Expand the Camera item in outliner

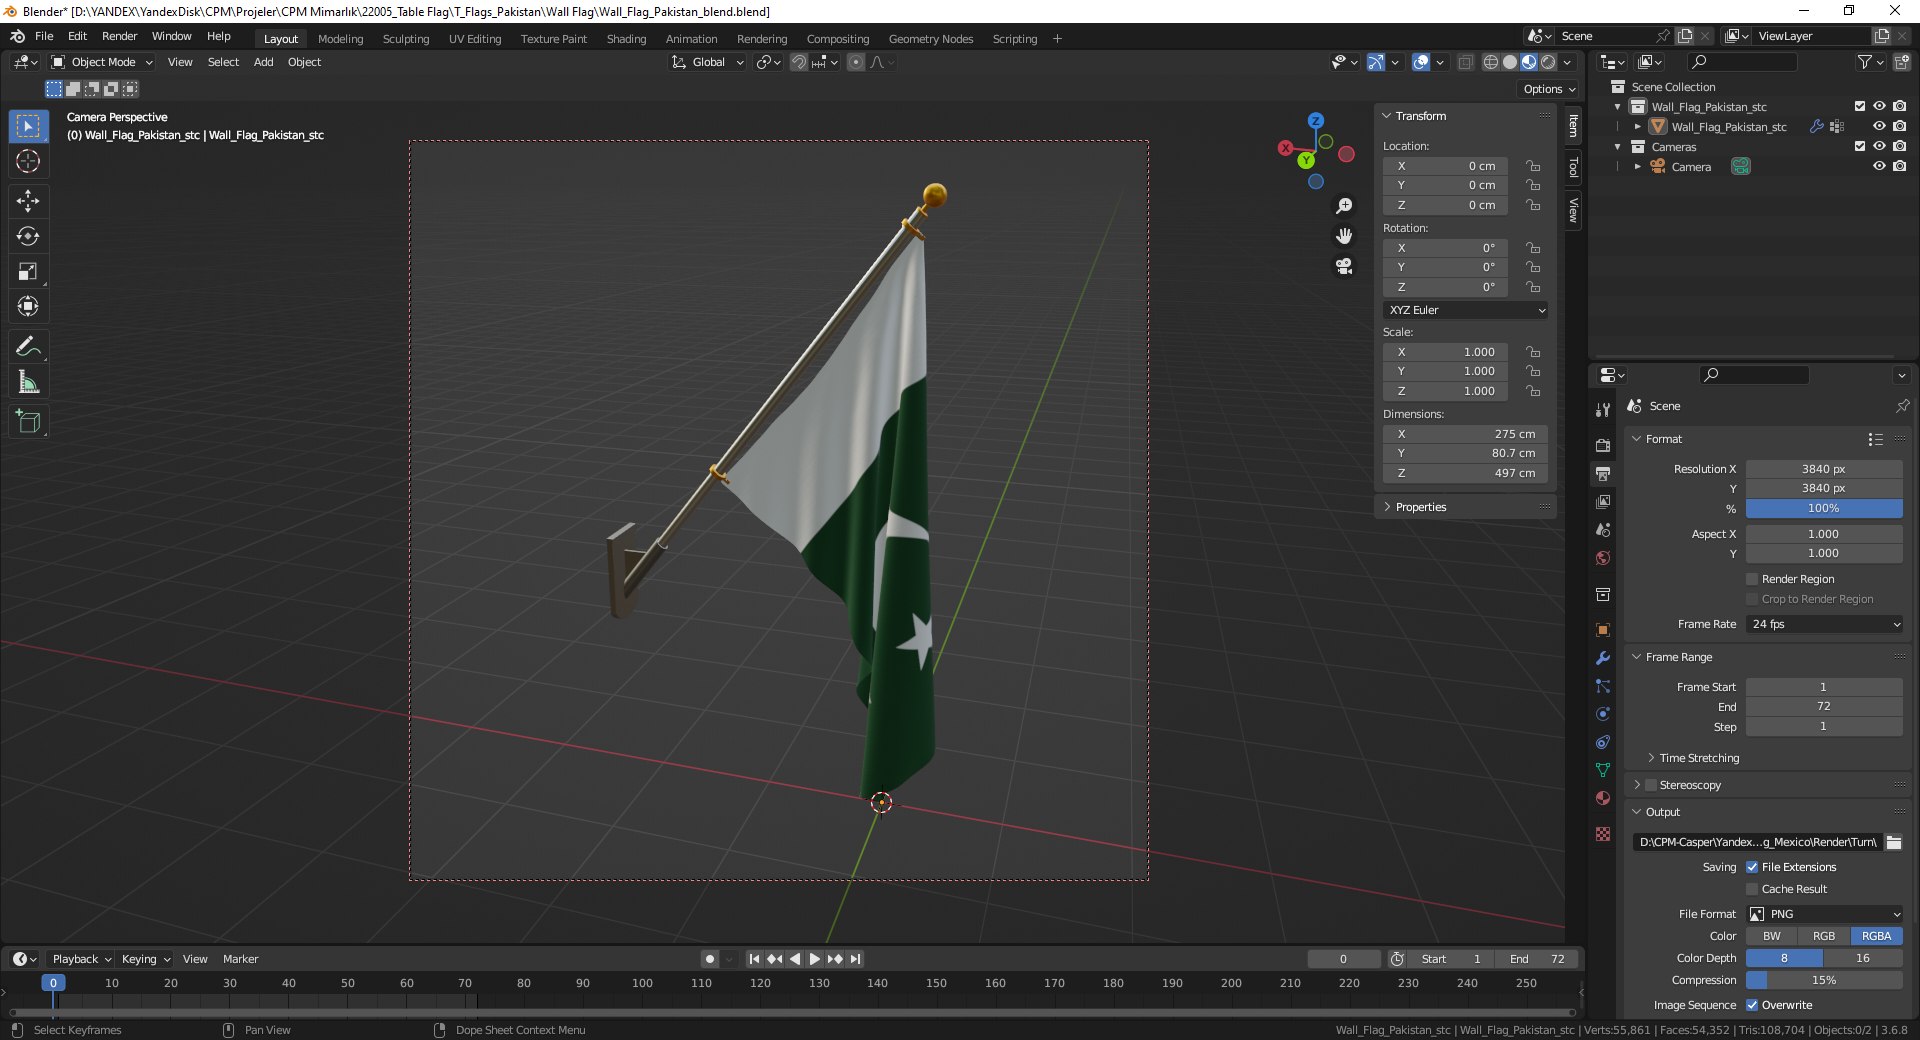1637,167
